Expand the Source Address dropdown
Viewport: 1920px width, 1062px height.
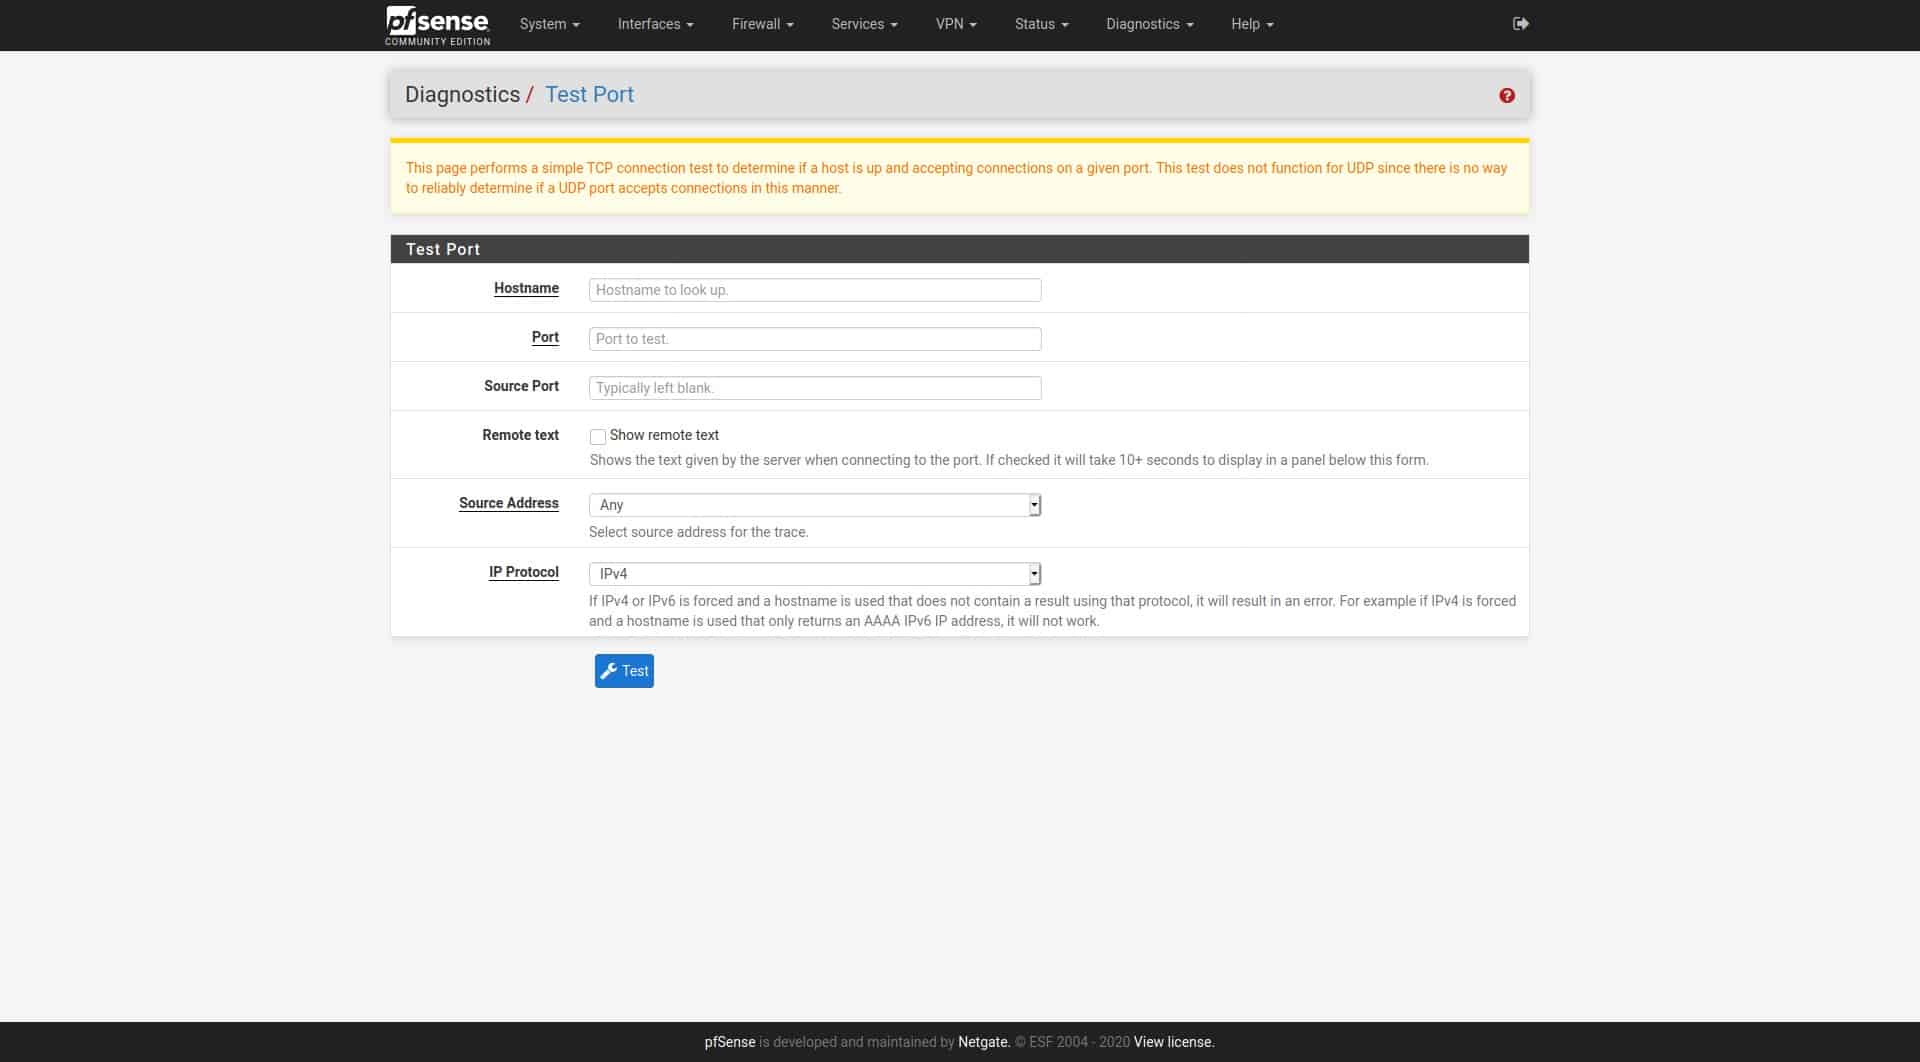pos(815,505)
